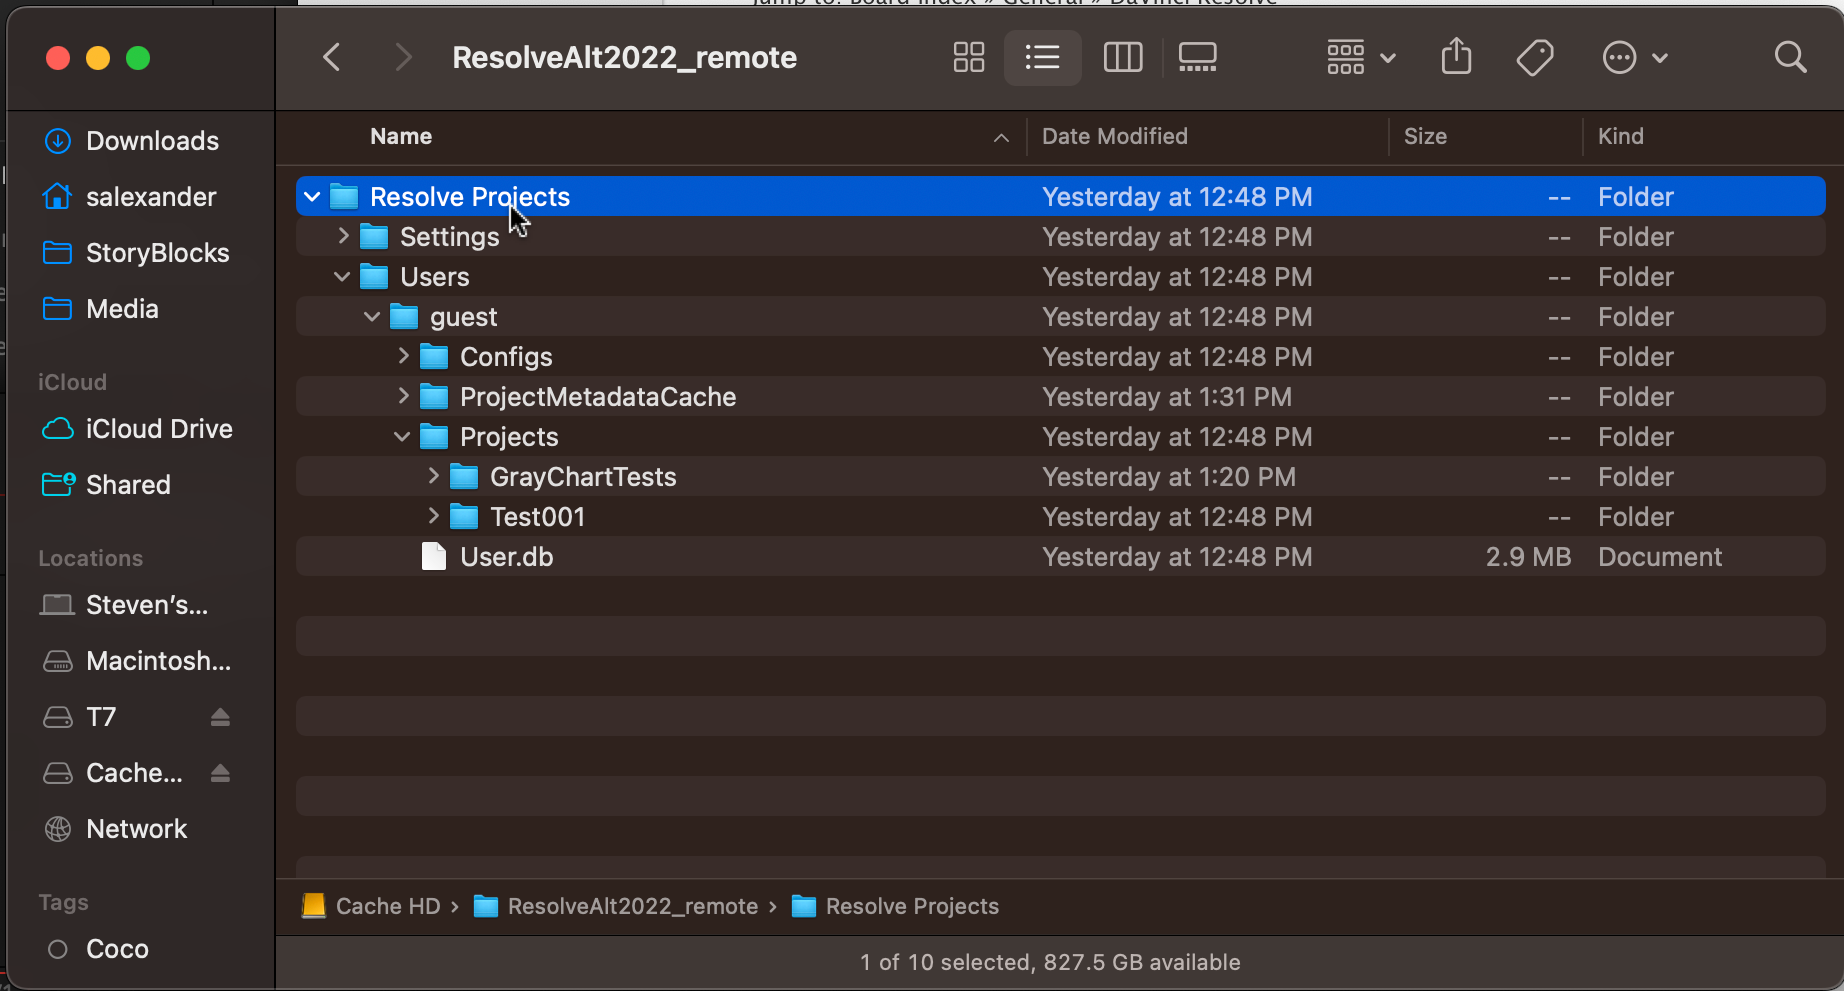Click the Document kind cell

1660,557
